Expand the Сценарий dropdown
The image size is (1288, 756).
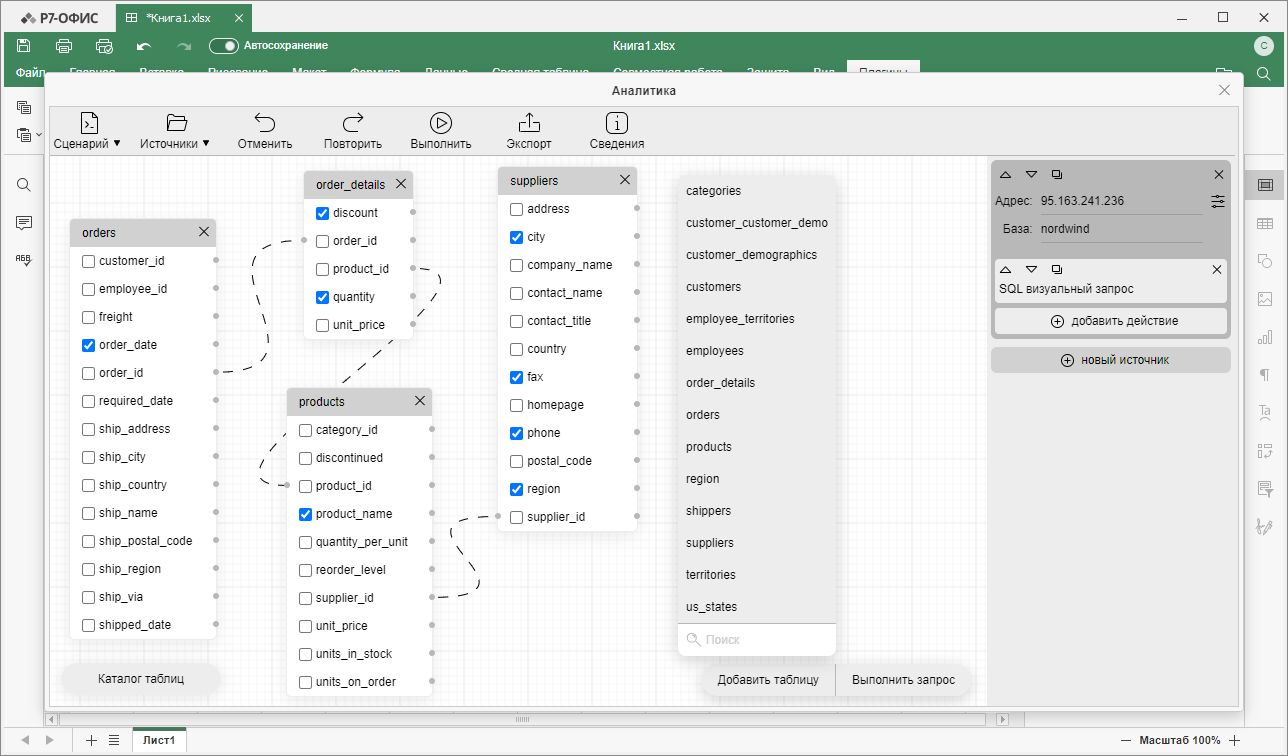click(88, 143)
